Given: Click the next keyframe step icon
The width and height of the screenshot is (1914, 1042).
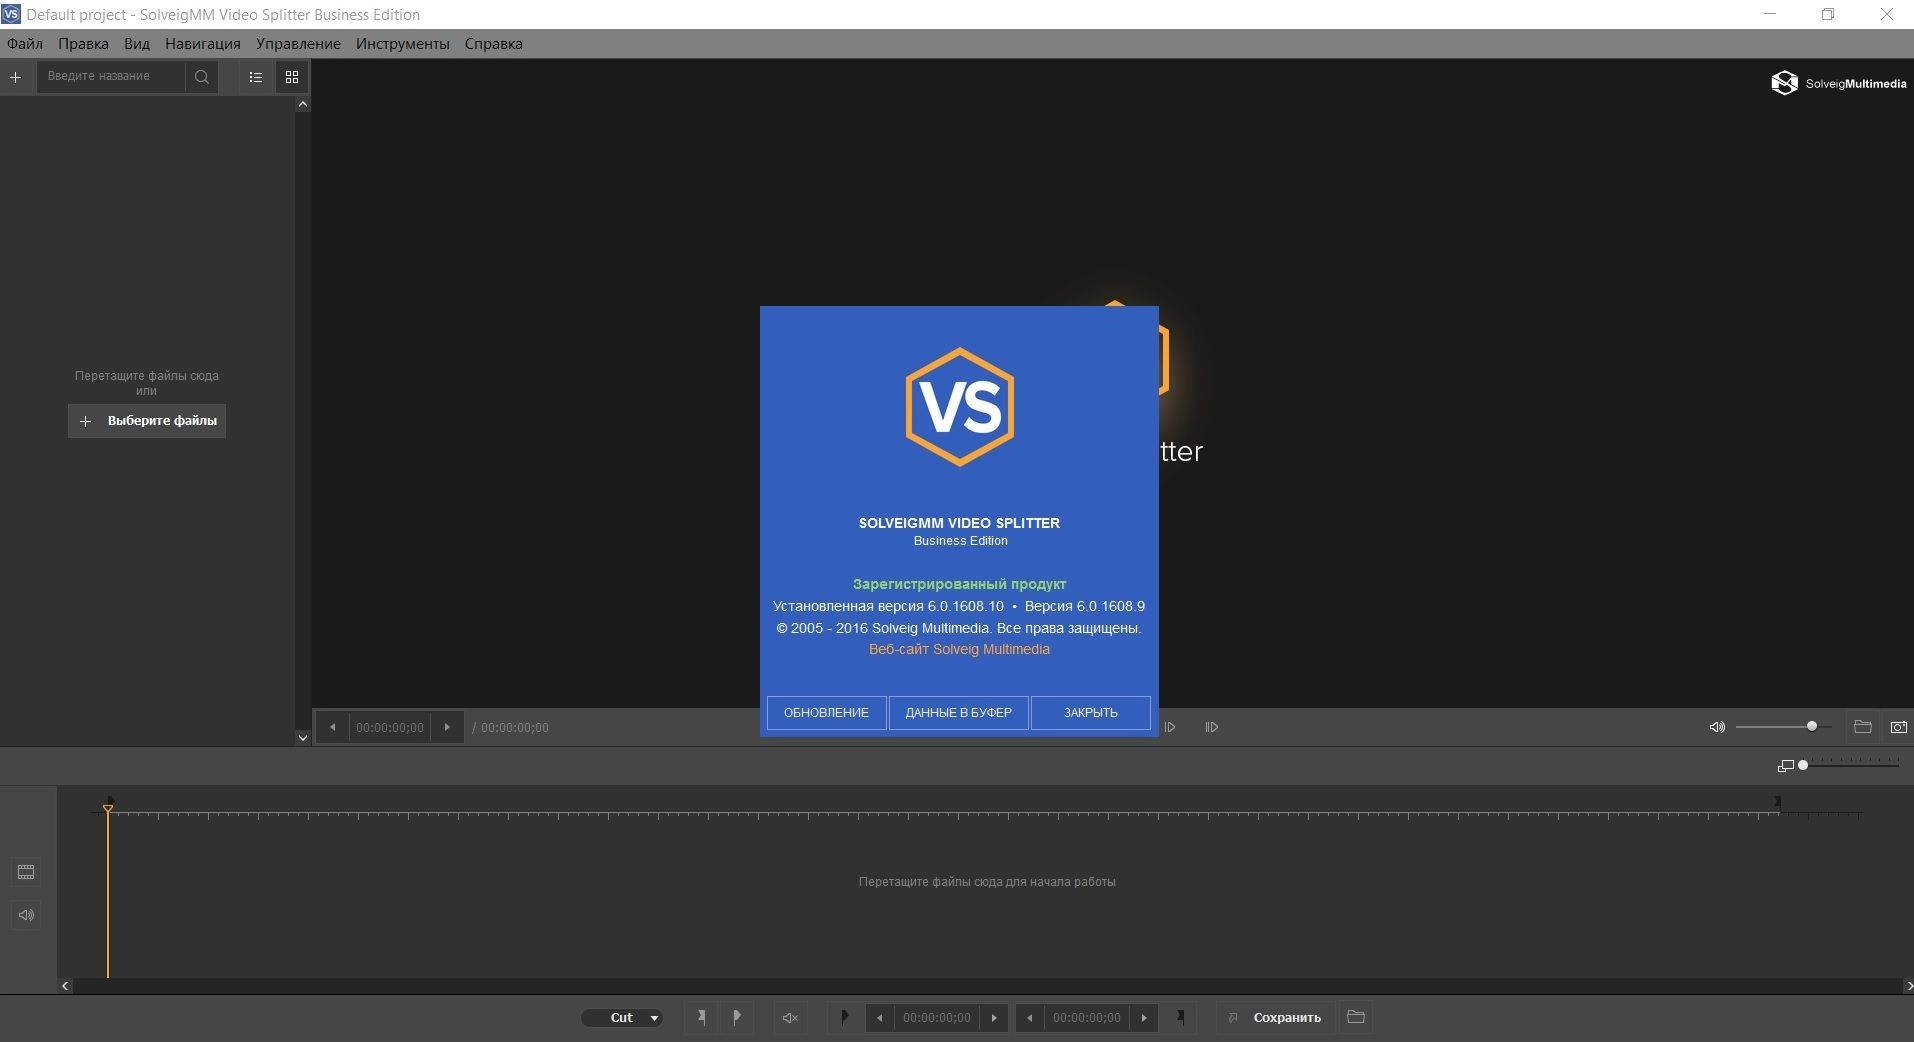Looking at the screenshot, I should (x=1212, y=727).
